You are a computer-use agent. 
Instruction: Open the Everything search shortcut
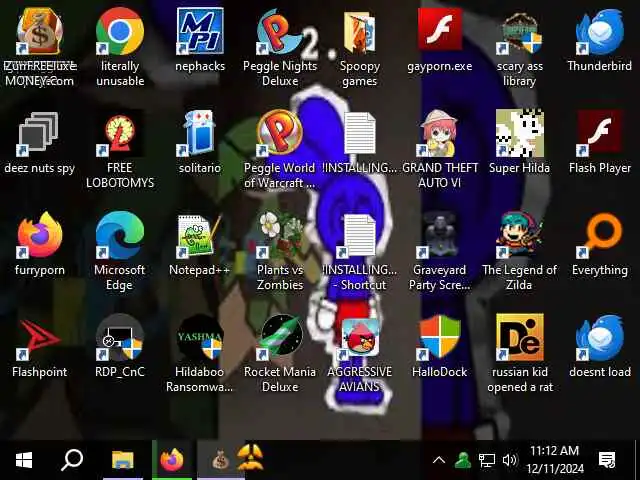tap(600, 236)
